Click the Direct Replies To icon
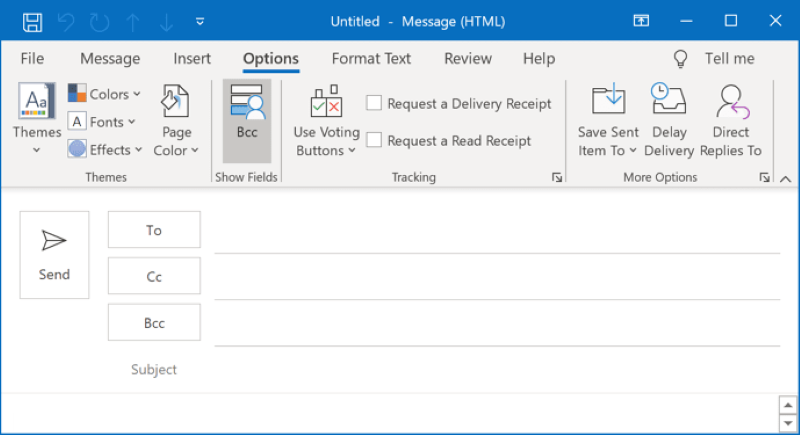 [731, 102]
